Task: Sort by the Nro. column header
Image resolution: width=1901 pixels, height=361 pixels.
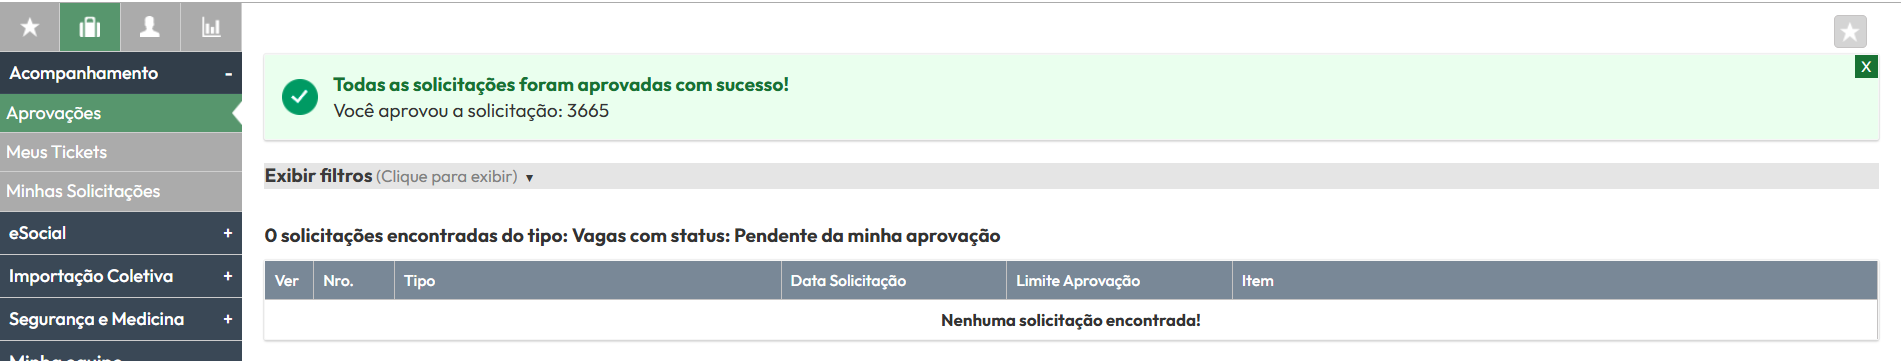Action: pos(354,281)
